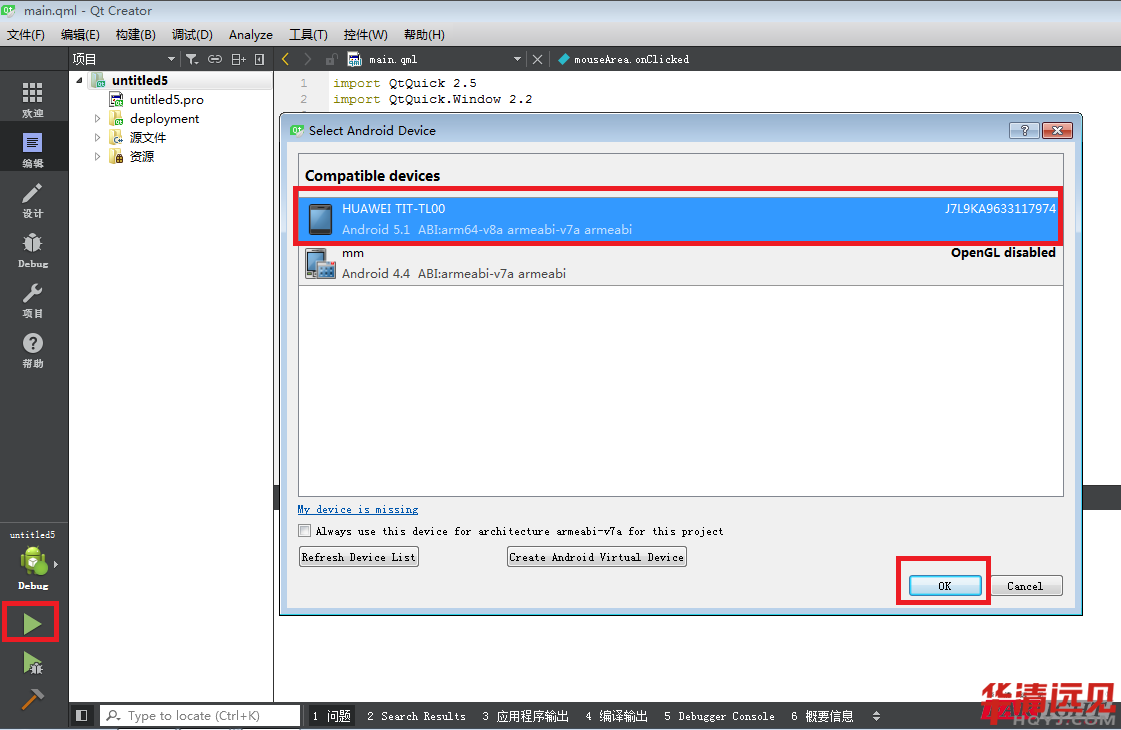The image size is (1121, 730).
Task: Open the Welcome mode in sidebar
Action: (33, 99)
